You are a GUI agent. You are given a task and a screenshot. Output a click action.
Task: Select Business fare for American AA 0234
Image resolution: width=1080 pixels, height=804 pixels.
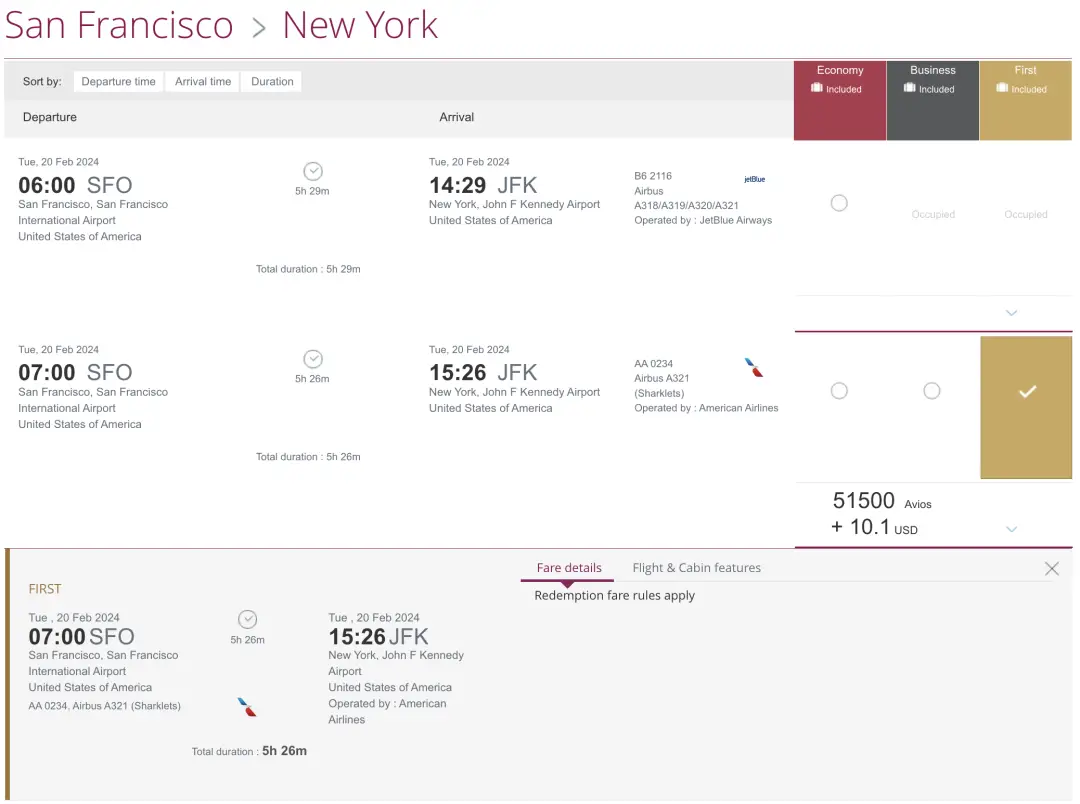[932, 391]
